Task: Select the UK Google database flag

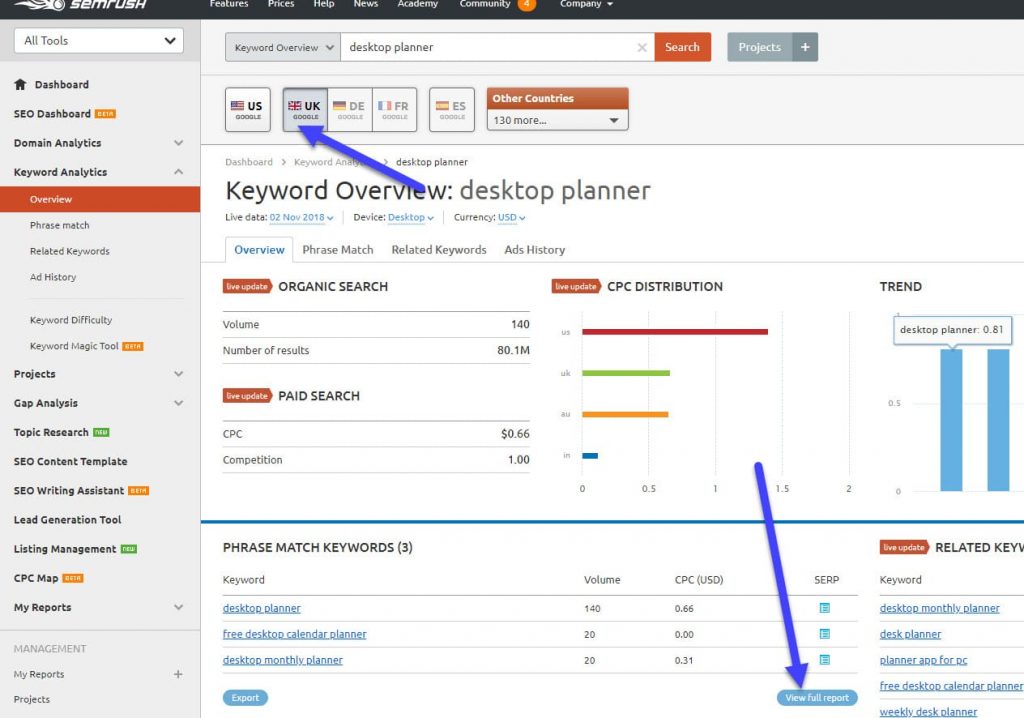Action: point(305,109)
